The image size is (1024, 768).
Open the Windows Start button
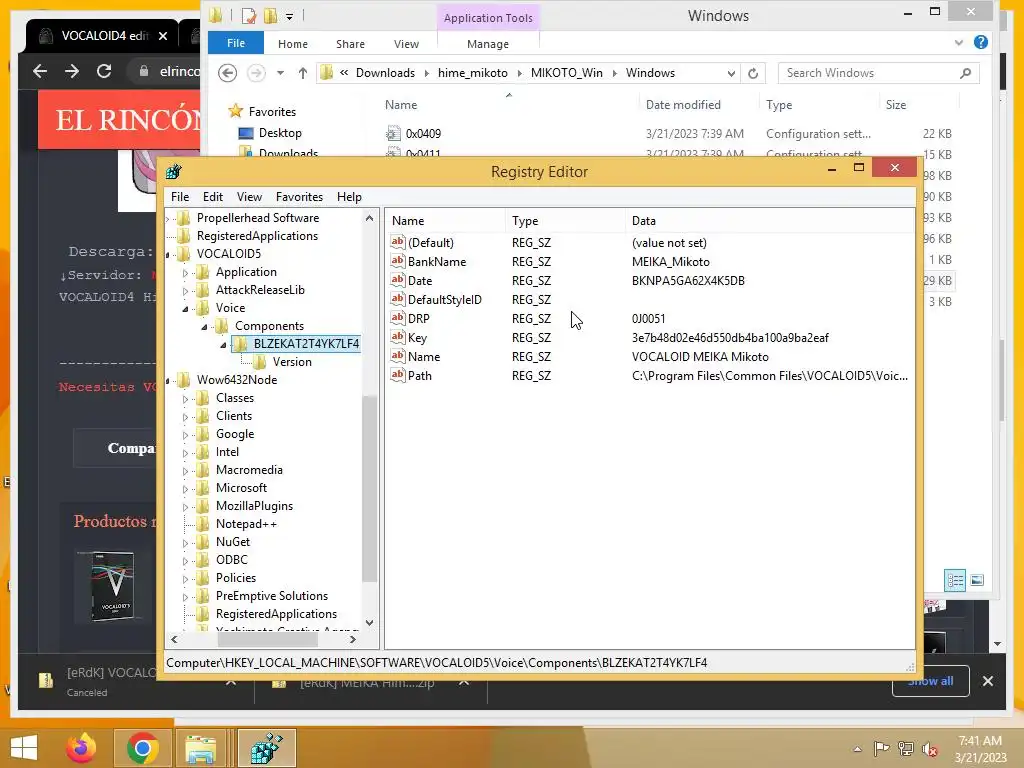(24, 748)
